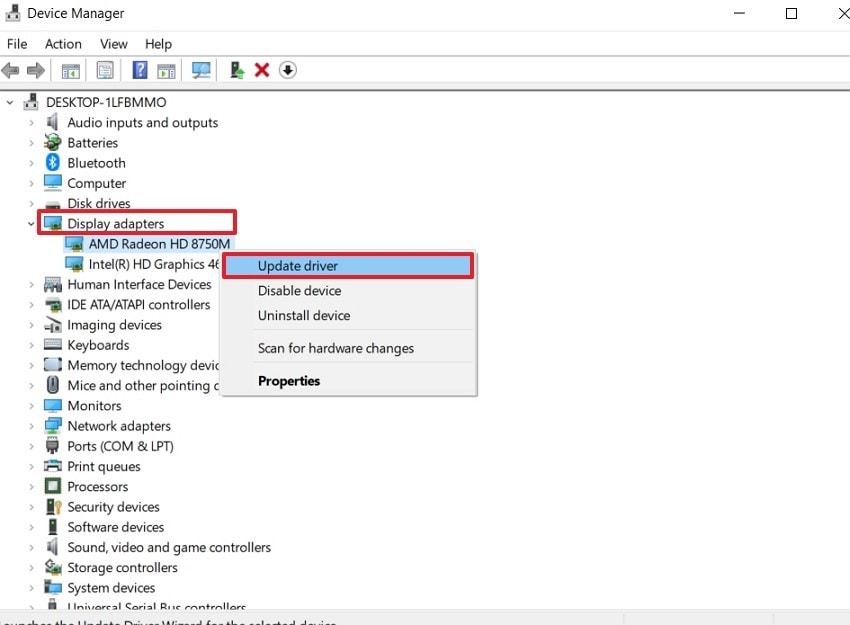Click the red X Uninstall device icon
This screenshot has height=625, width=850.
pyautogui.click(x=262, y=70)
